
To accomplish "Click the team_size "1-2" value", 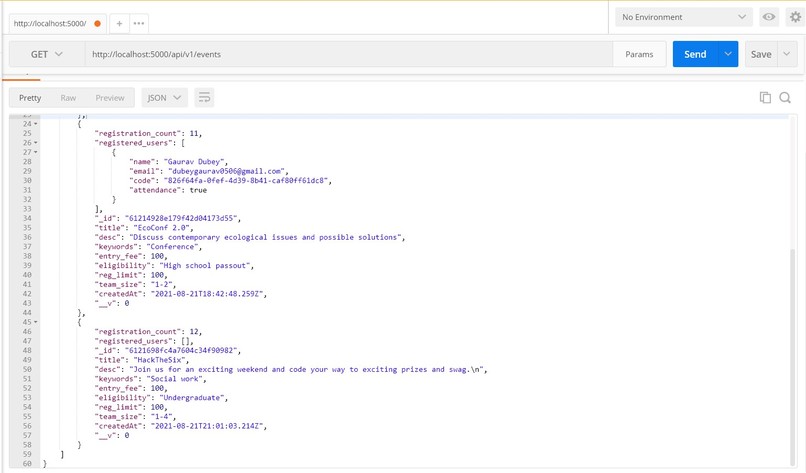I will click(x=163, y=284).
